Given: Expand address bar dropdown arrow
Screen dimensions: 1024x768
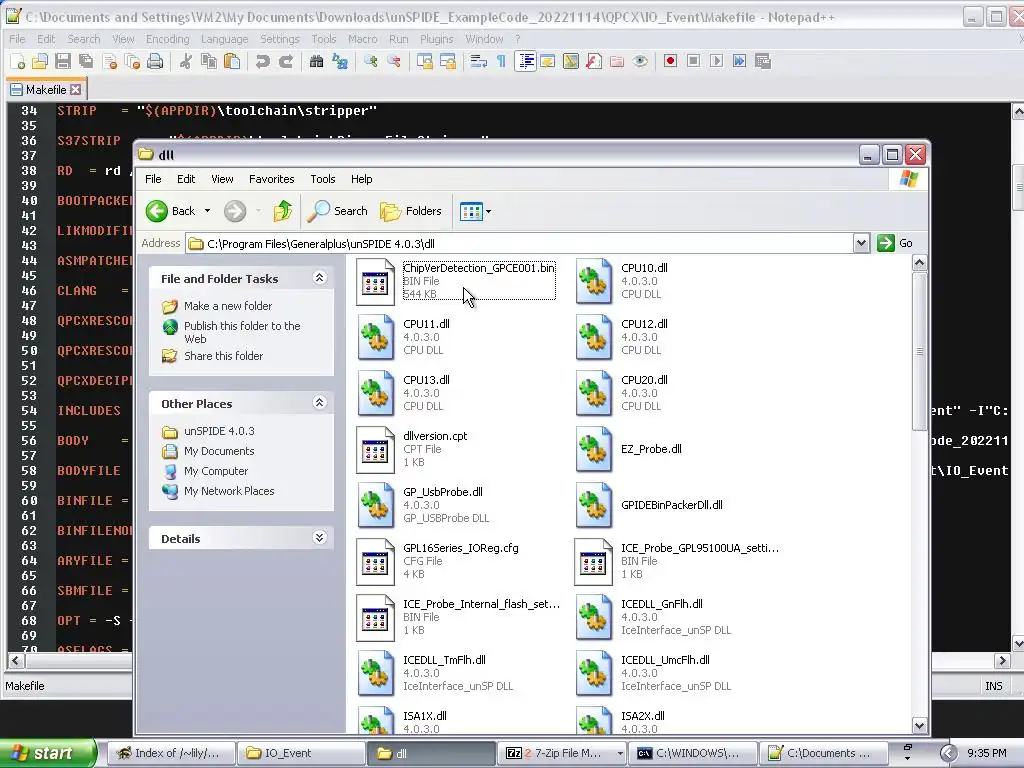Looking at the screenshot, I should click(861, 244).
